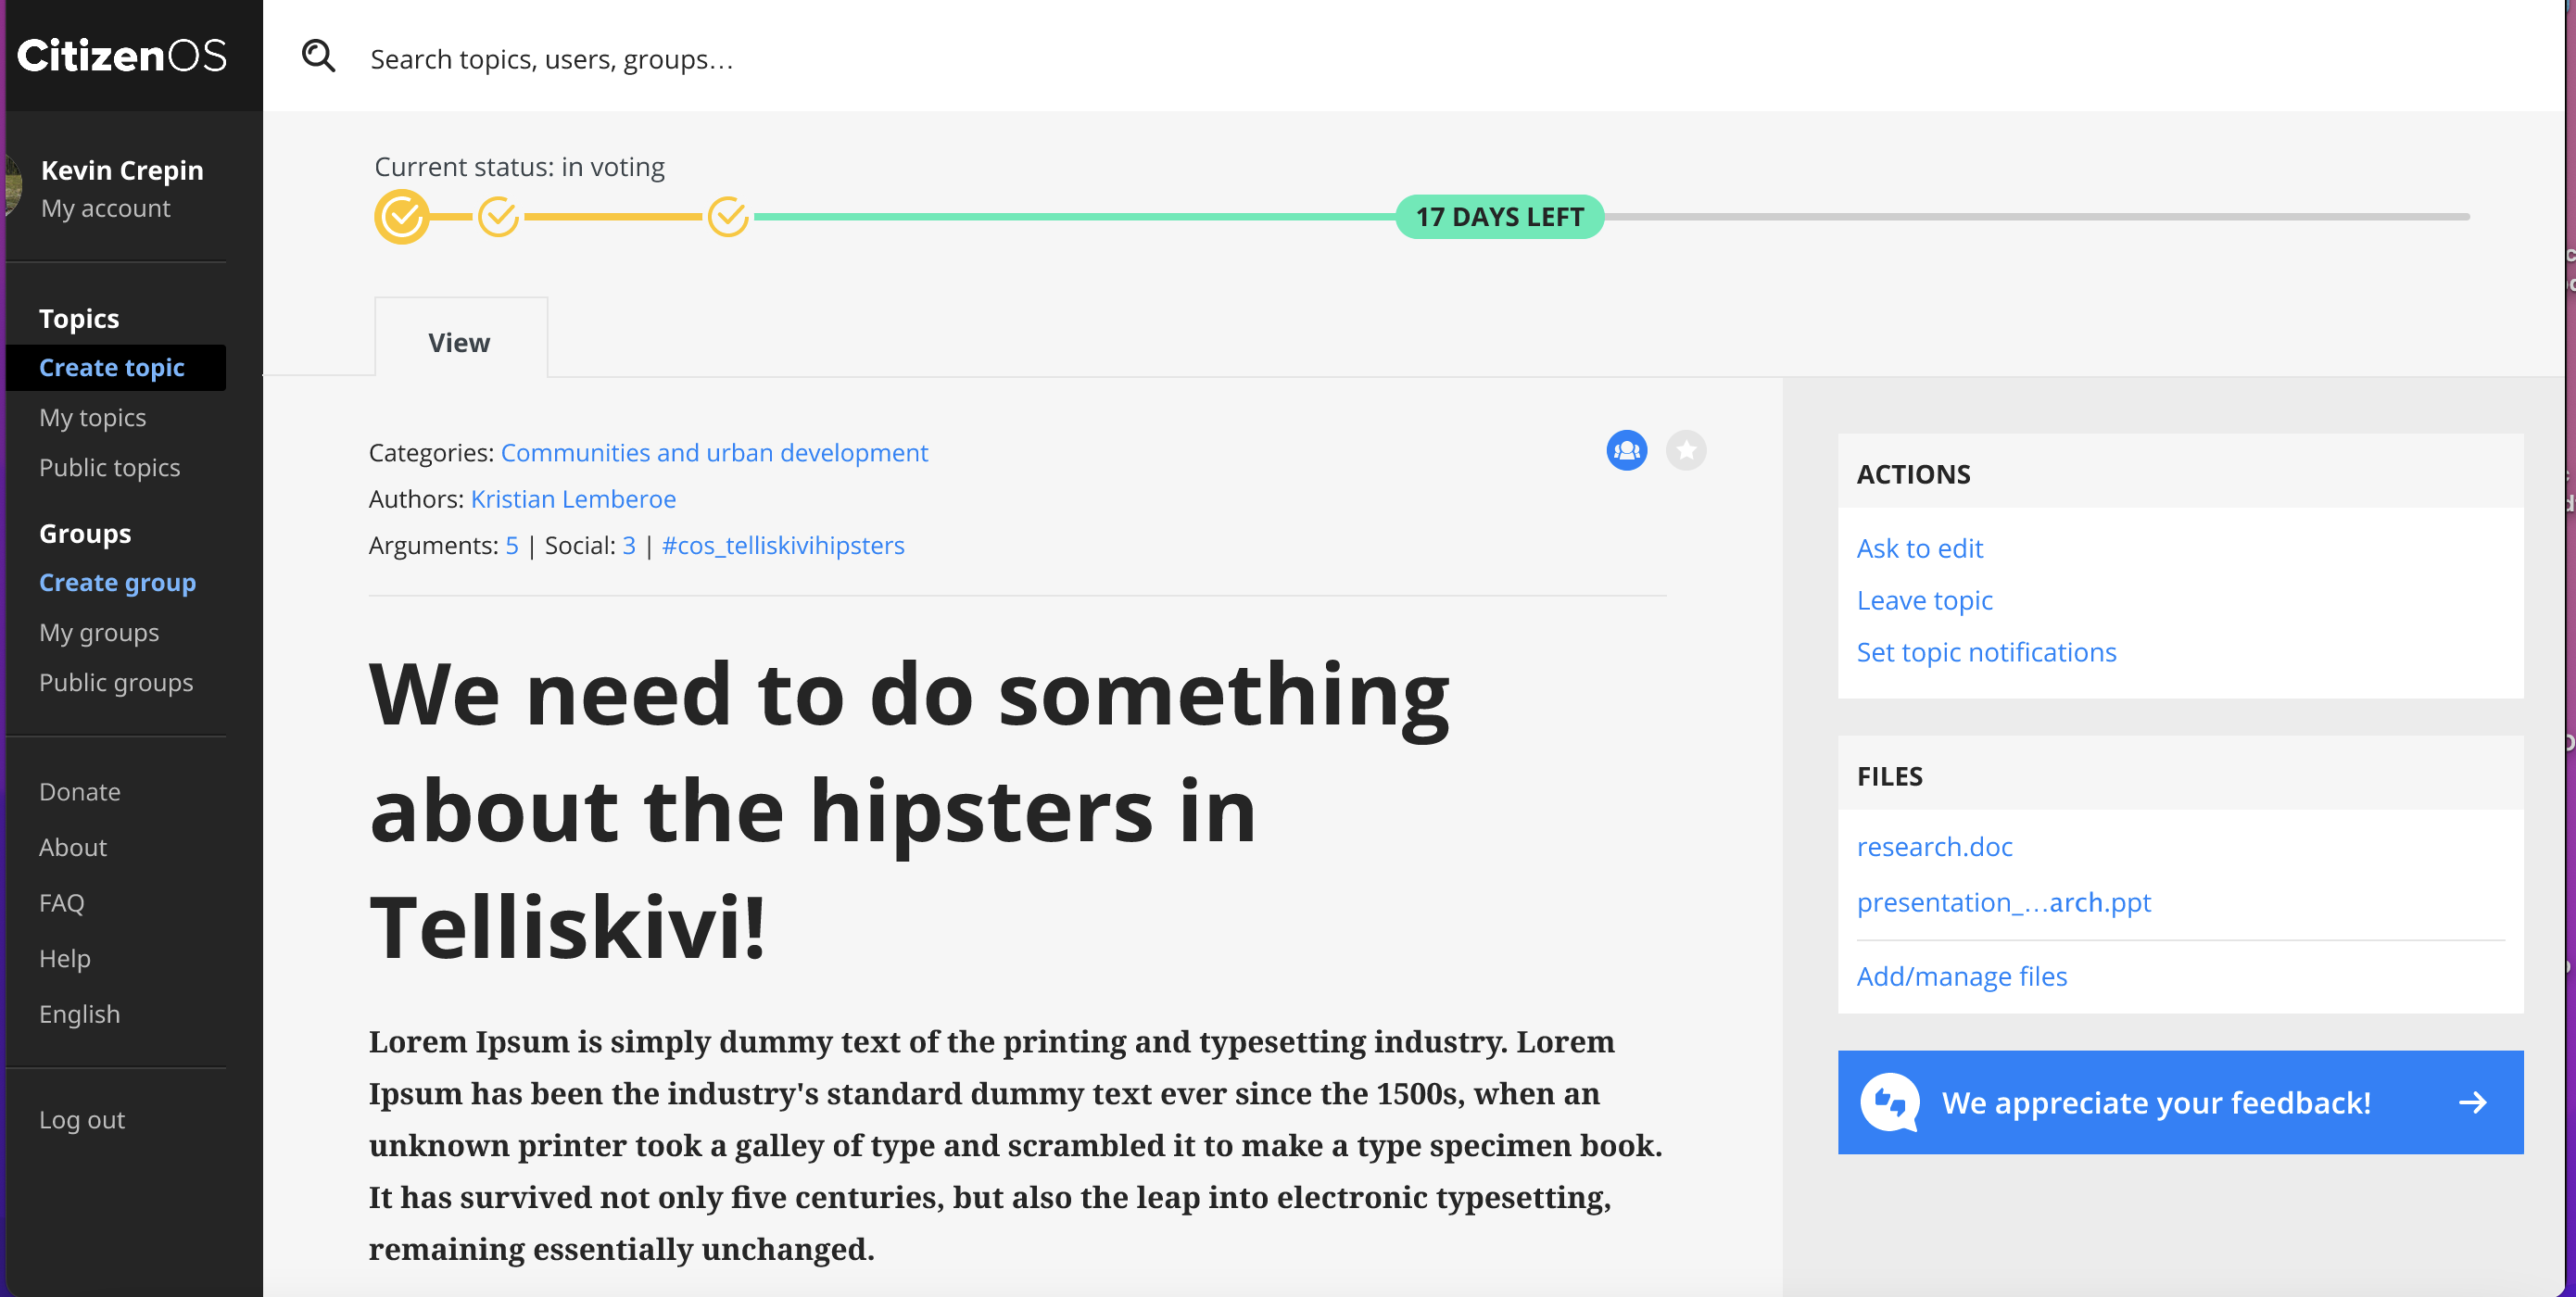Click the blue group members icon on the topic
Viewport: 2576px width, 1297px height.
click(x=1625, y=451)
